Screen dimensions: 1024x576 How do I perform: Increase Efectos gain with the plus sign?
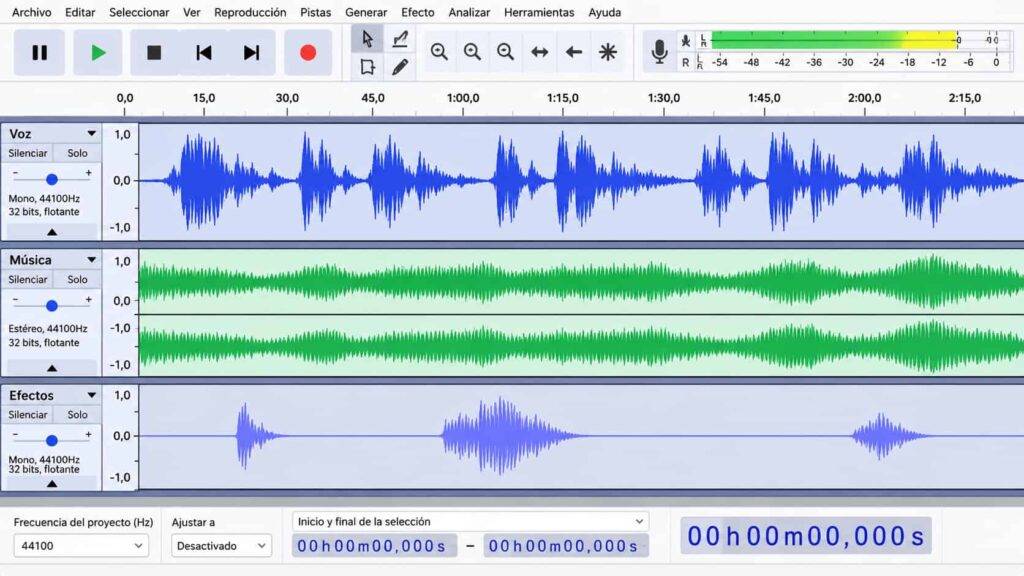[x=88, y=434]
